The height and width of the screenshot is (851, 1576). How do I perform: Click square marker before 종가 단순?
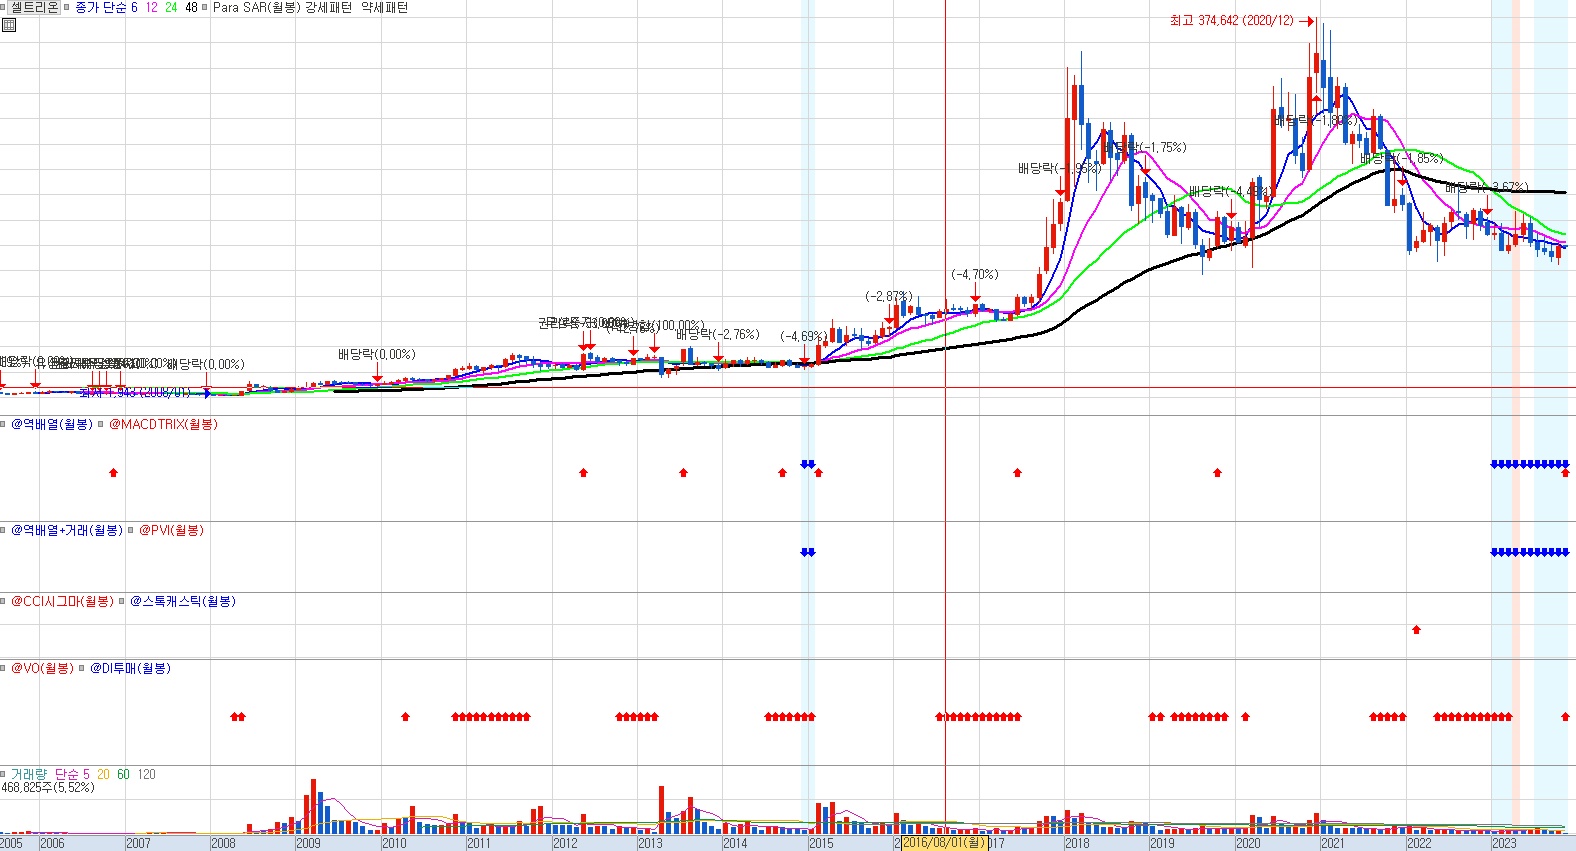(x=67, y=7)
